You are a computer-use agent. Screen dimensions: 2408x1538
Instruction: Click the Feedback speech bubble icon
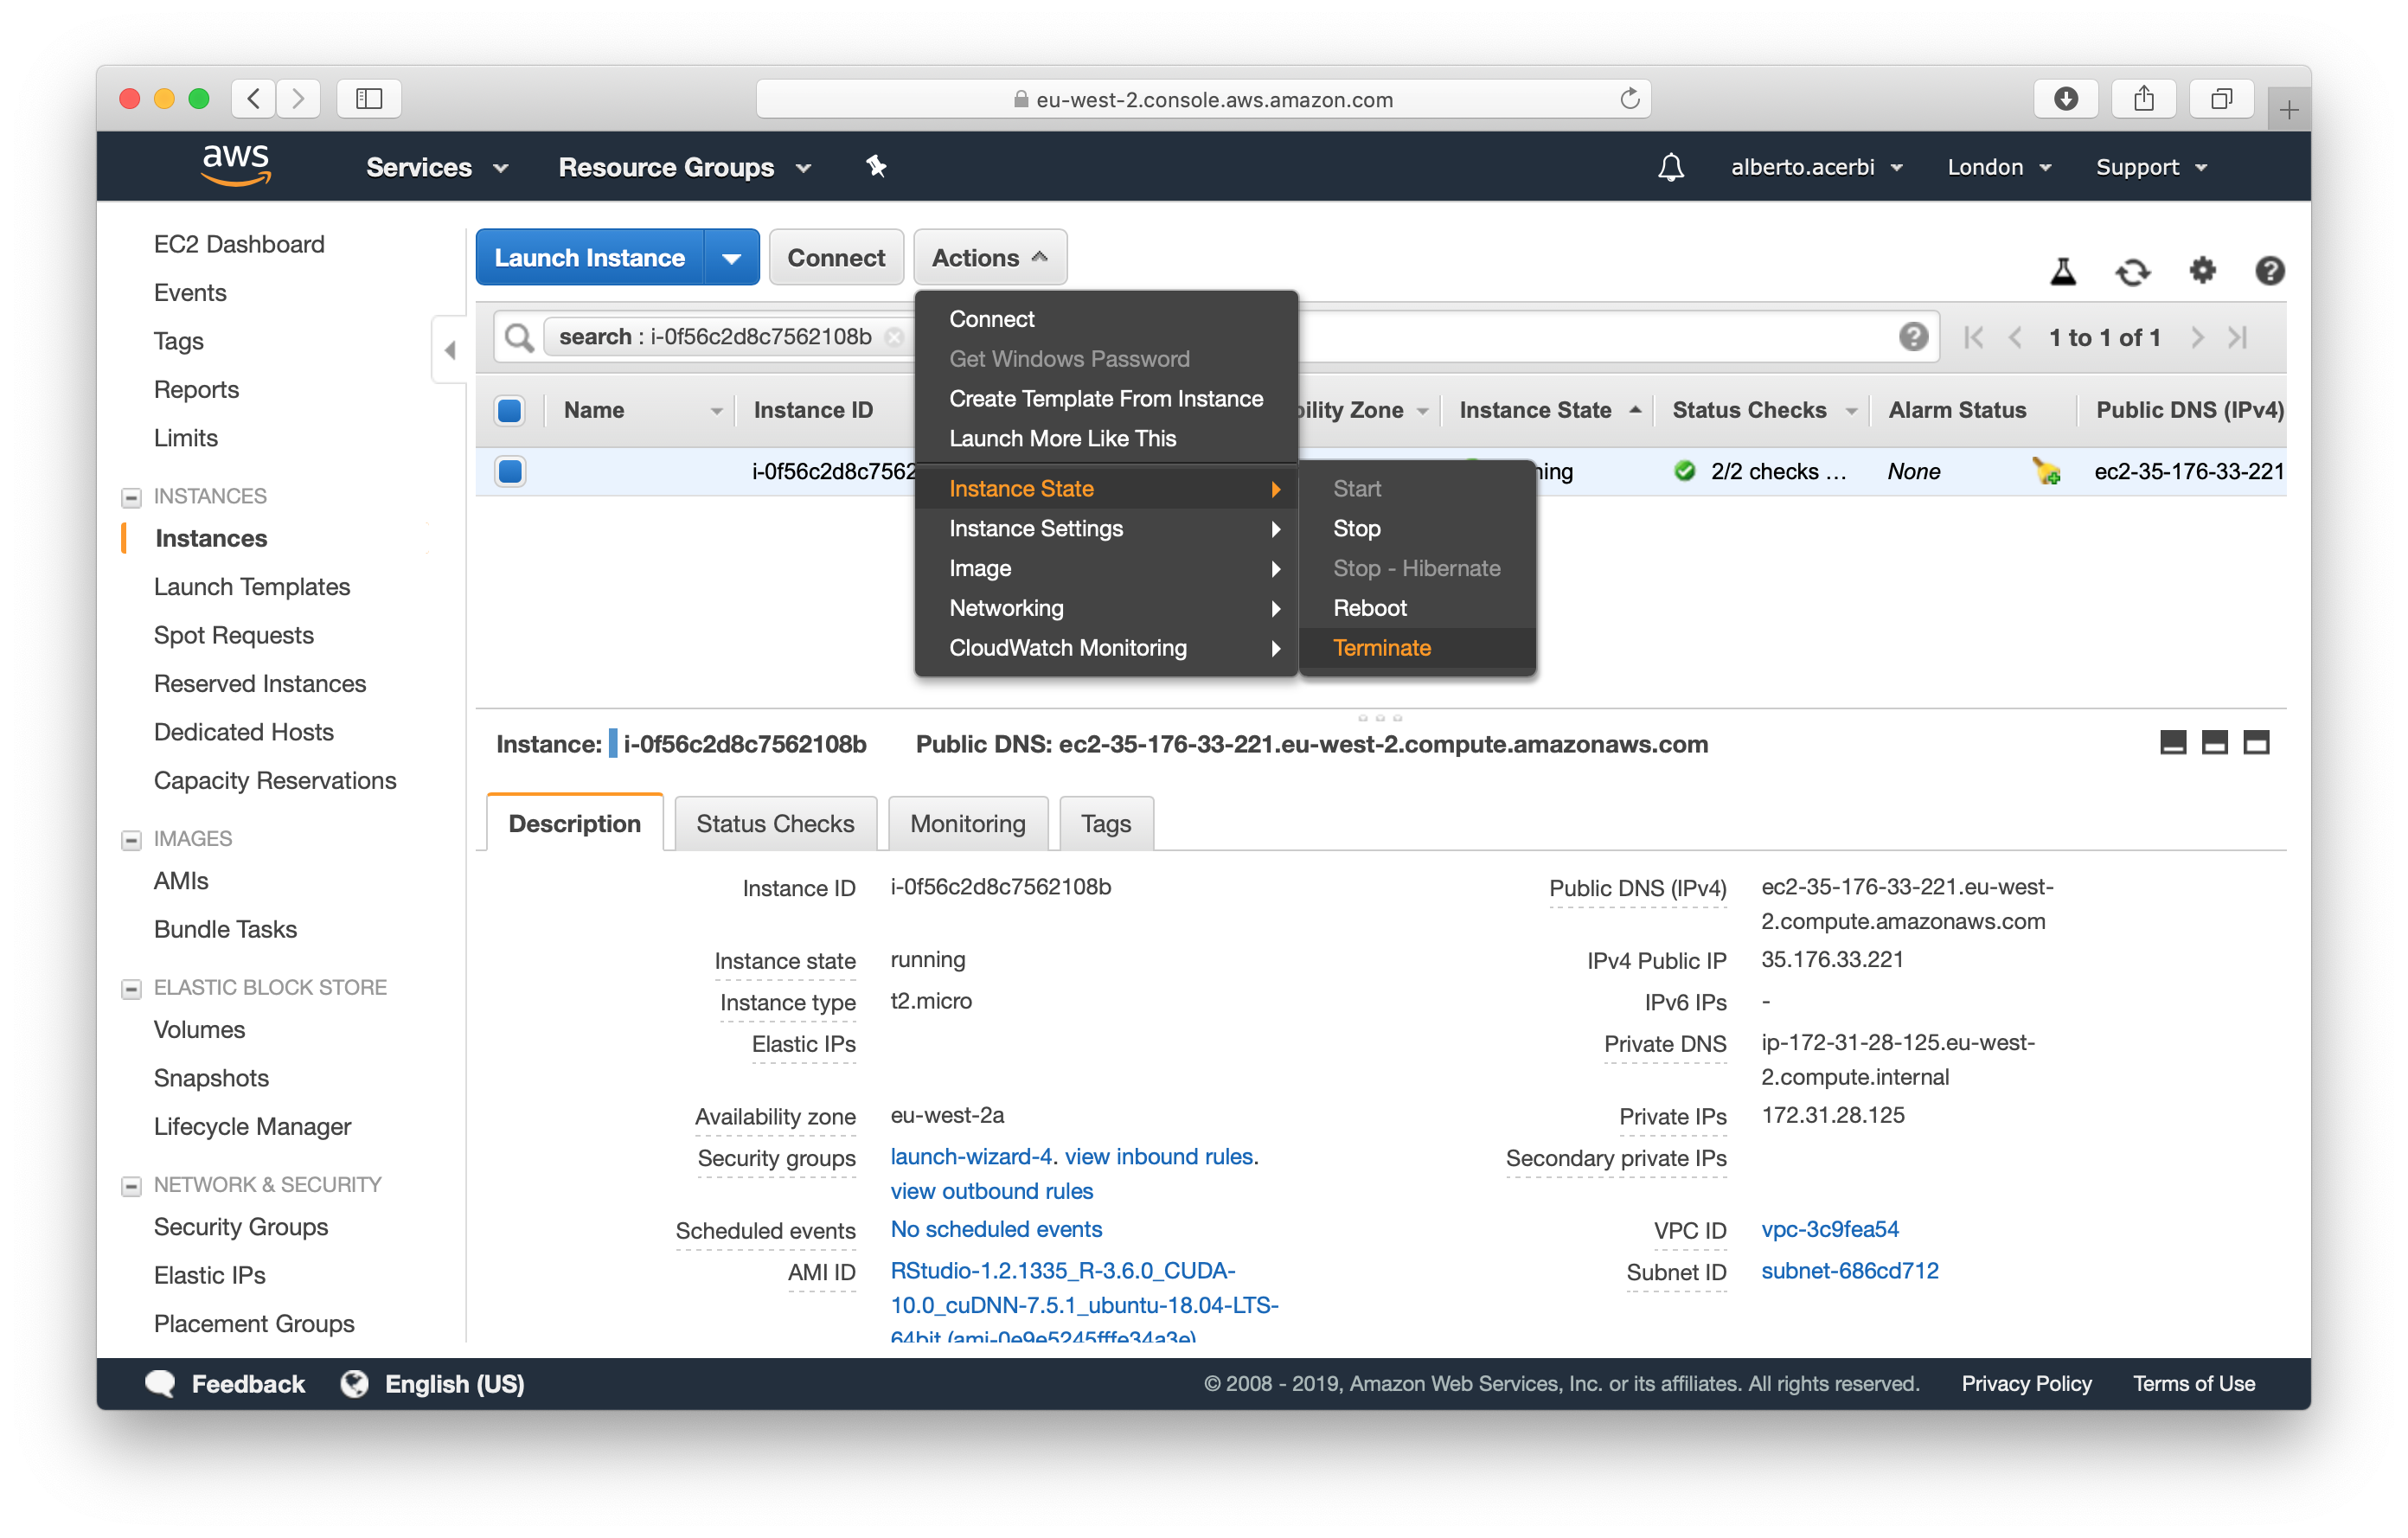pos(160,1383)
